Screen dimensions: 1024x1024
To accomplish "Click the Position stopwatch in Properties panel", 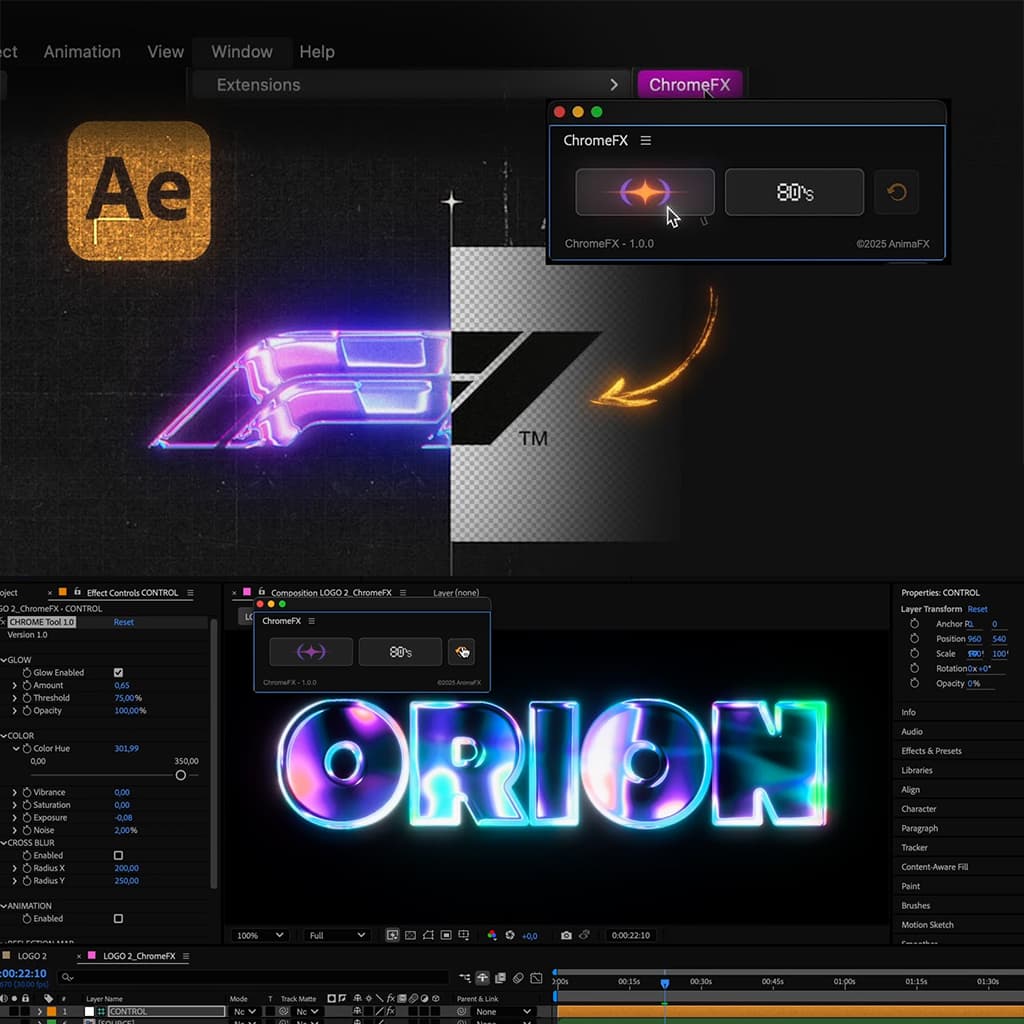I will pos(914,639).
